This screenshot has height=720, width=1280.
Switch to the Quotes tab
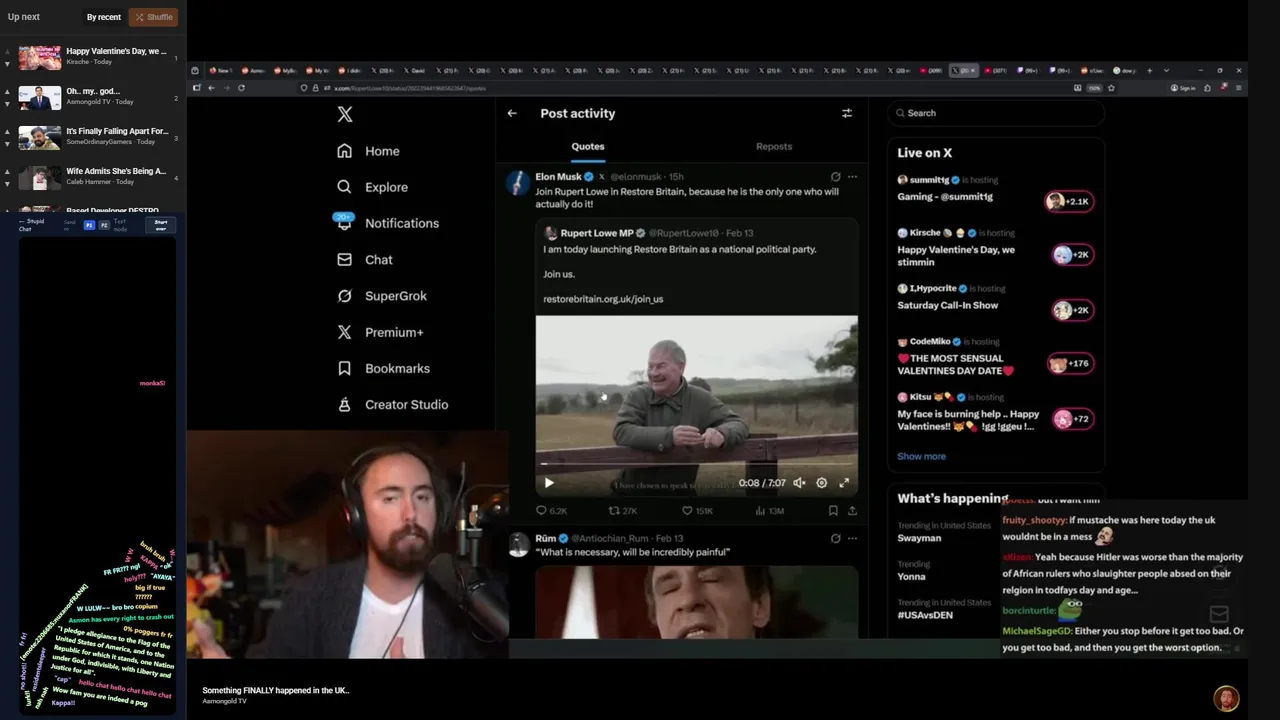click(x=588, y=146)
